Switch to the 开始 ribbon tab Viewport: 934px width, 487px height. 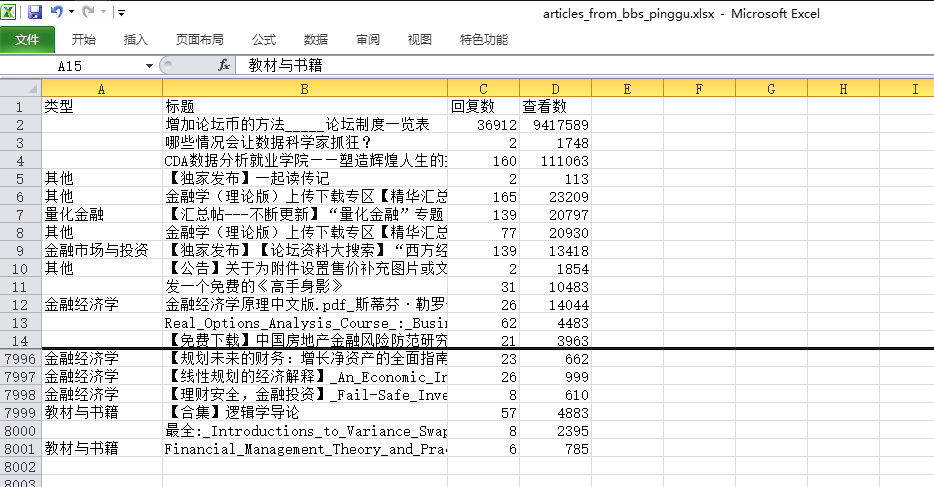(x=83, y=40)
